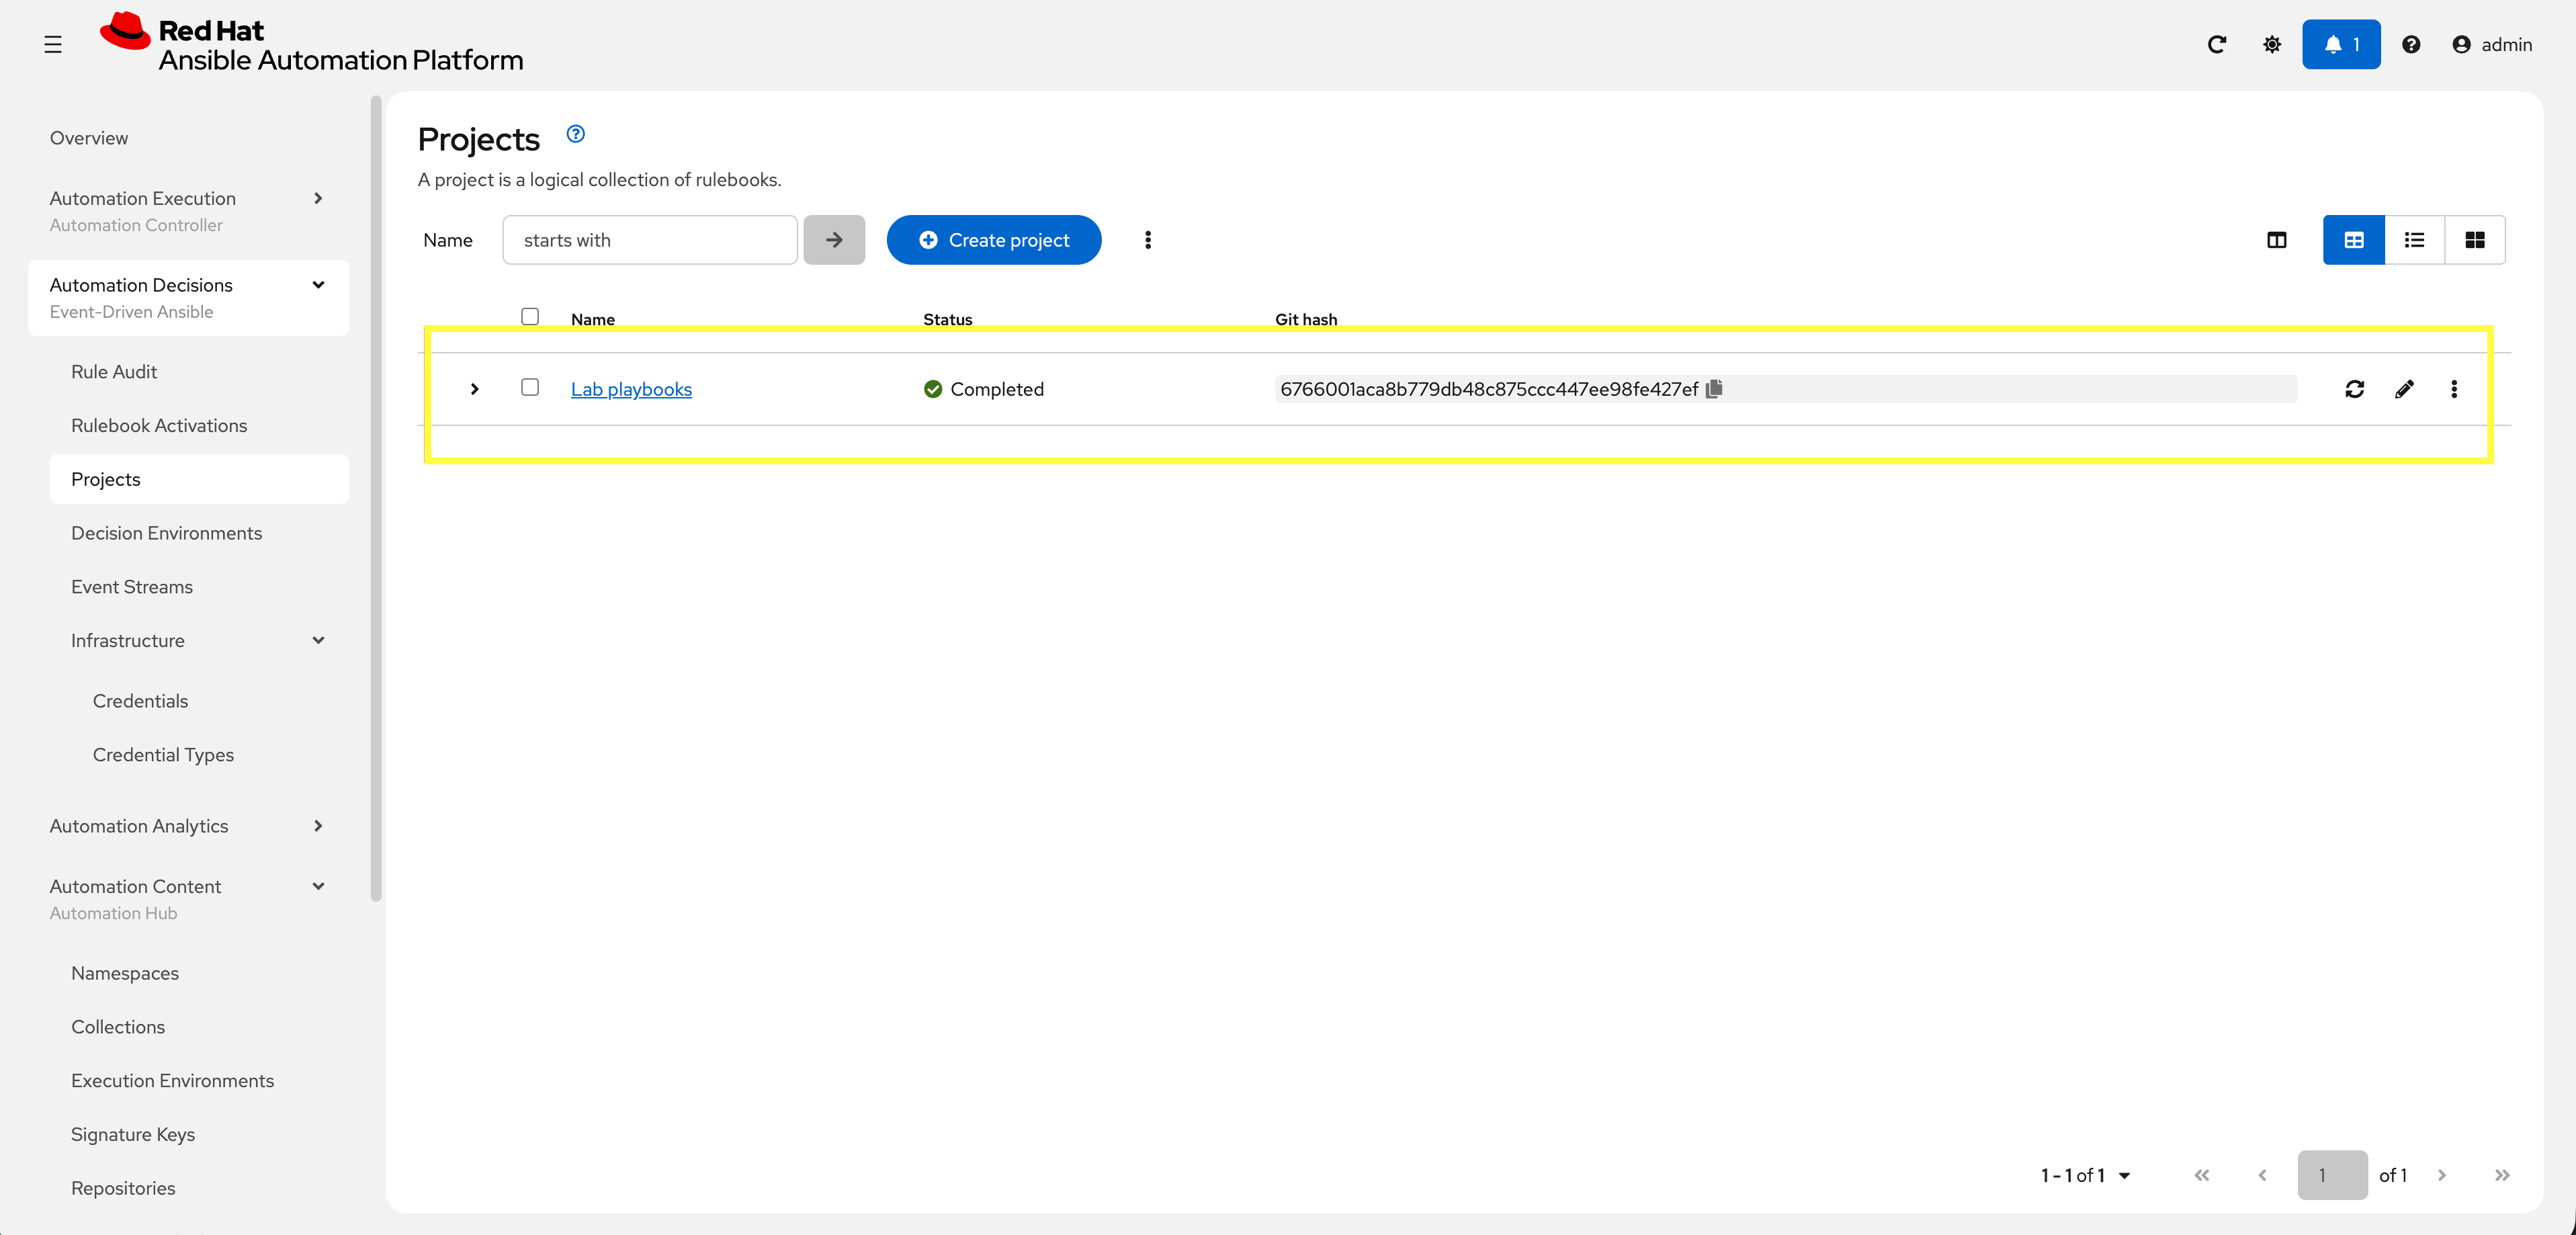Open the pagination page size dropdown
This screenshot has width=2576, height=1235.
2086,1175
